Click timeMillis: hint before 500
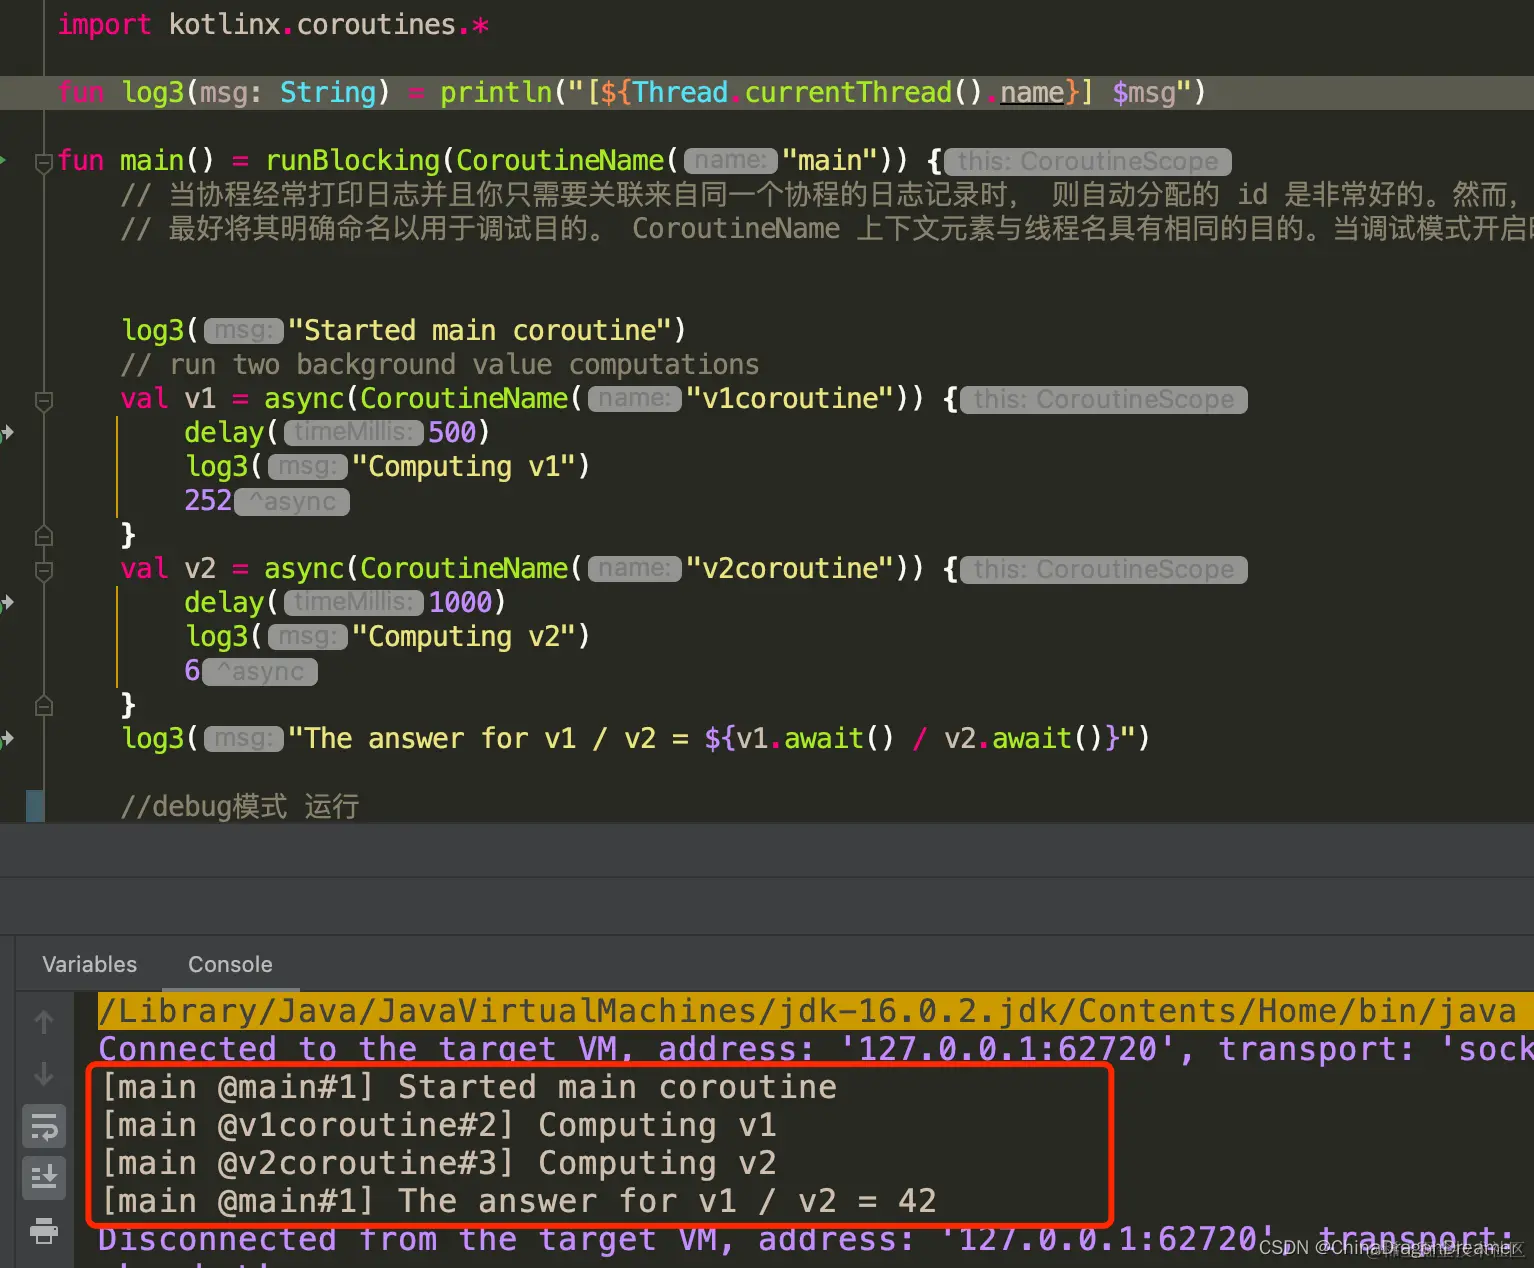The width and height of the screenshot is (1534, 1268). 354,433
